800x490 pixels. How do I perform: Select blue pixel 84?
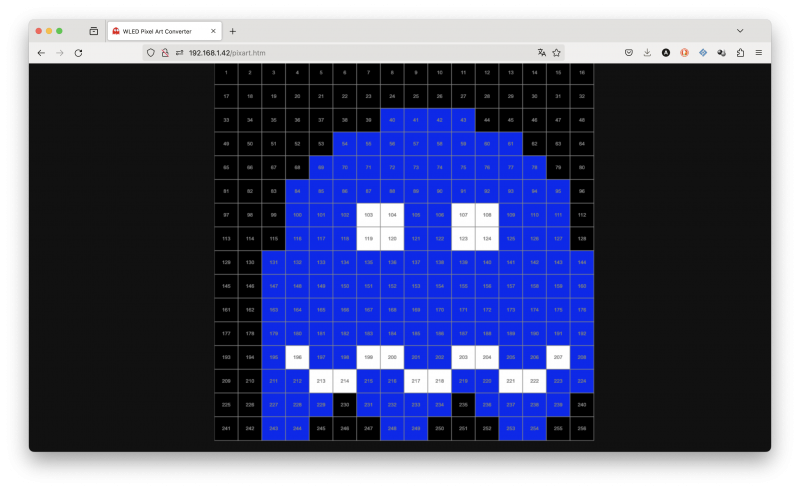[297, 191]
